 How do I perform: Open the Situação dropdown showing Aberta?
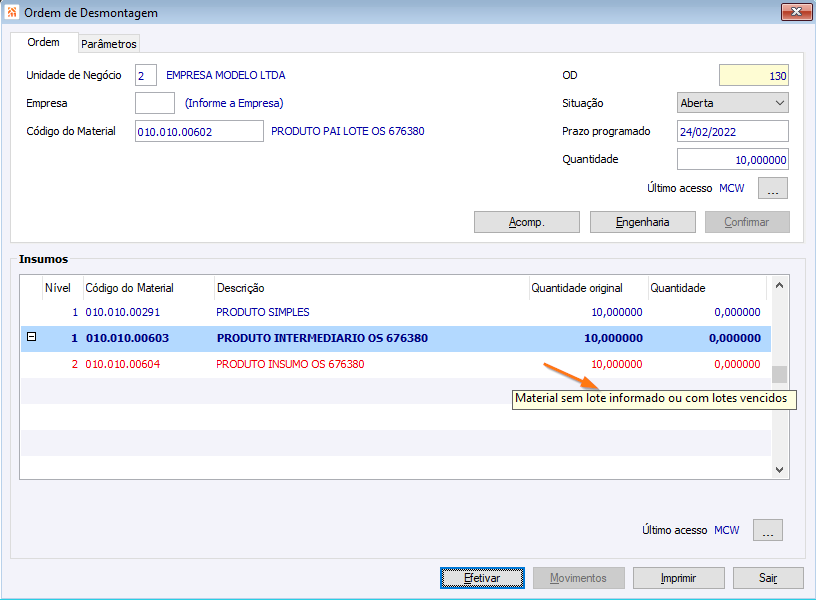[x=732, y=103]
